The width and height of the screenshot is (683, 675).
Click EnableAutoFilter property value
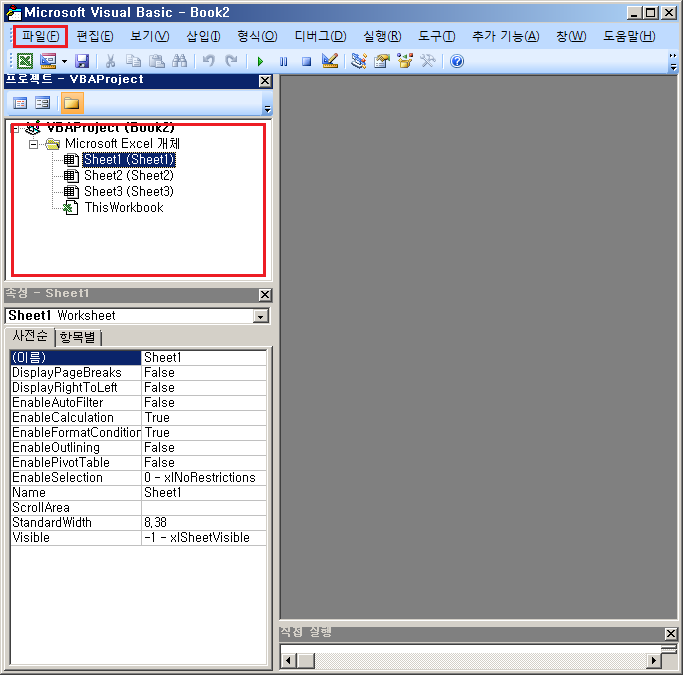tap(204, 403)
